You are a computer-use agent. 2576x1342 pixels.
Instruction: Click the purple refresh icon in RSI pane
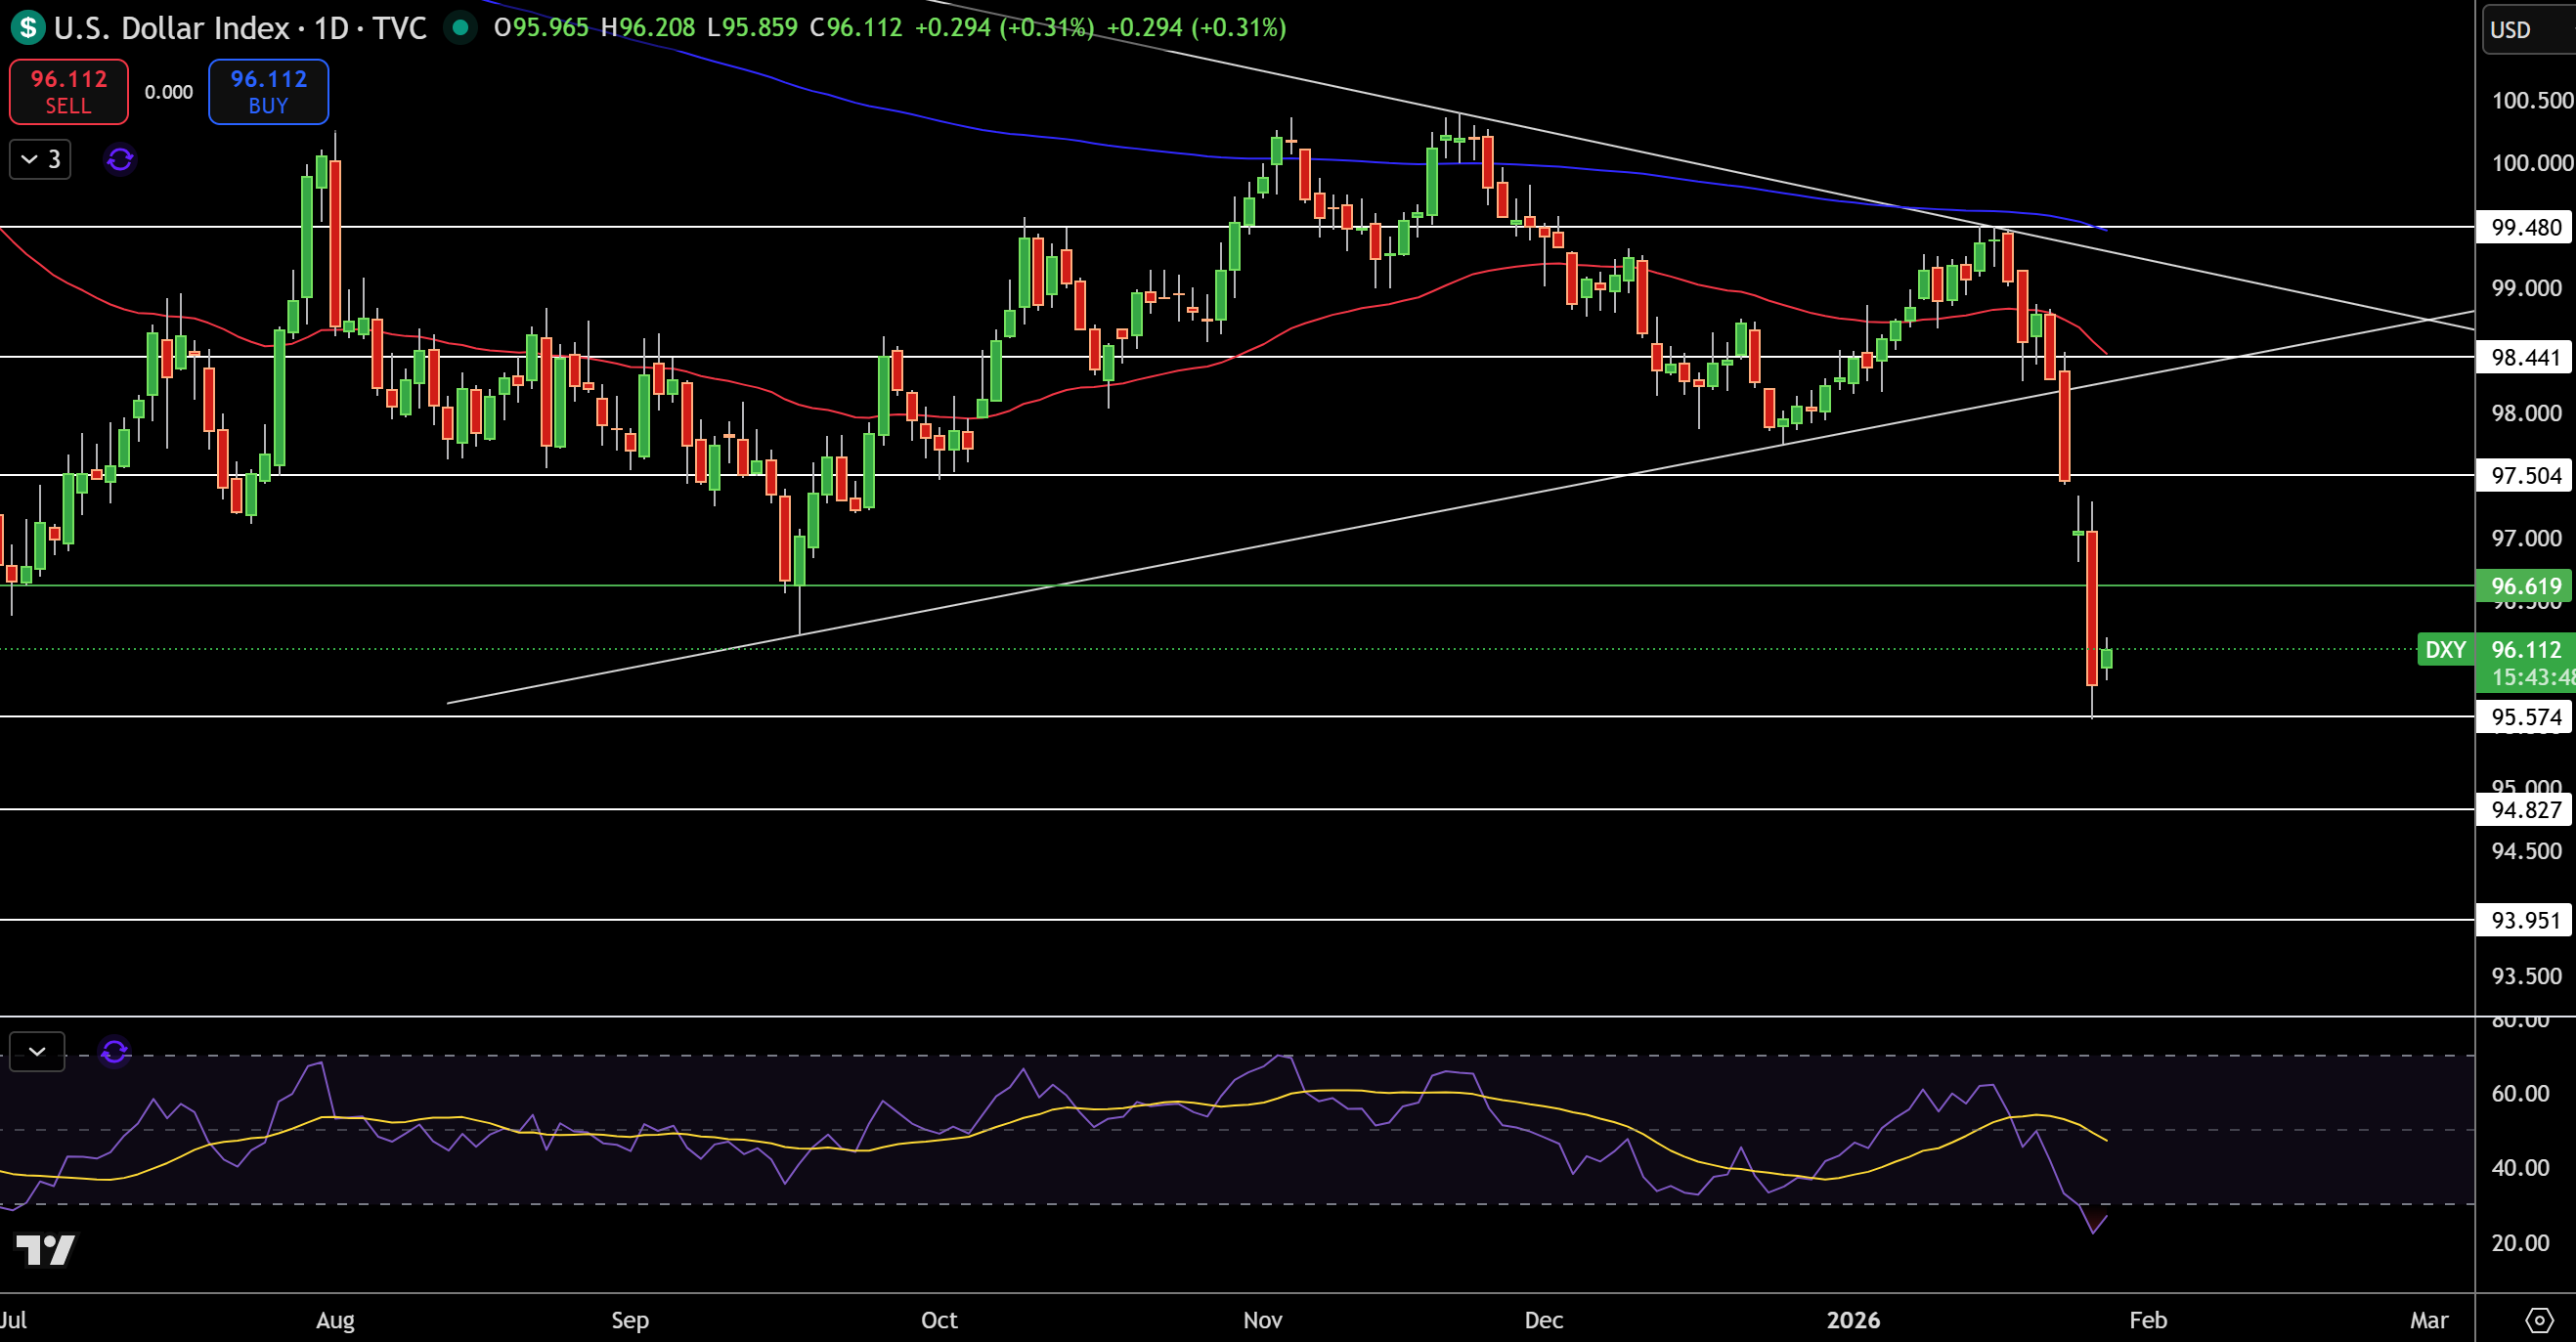[114, 1051]
